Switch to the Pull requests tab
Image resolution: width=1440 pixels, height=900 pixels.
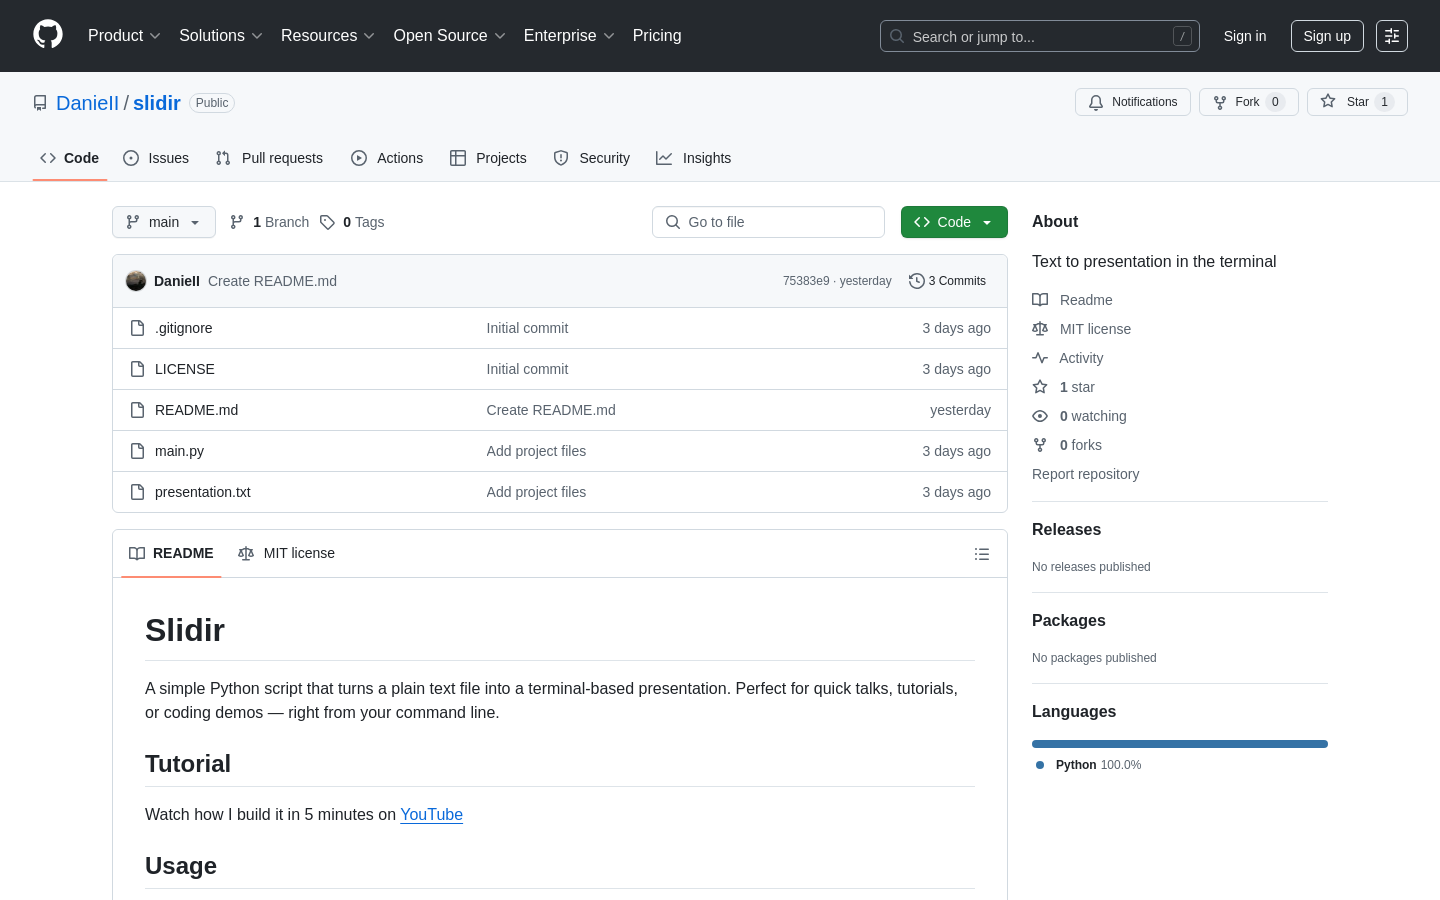tap(269, 158)
